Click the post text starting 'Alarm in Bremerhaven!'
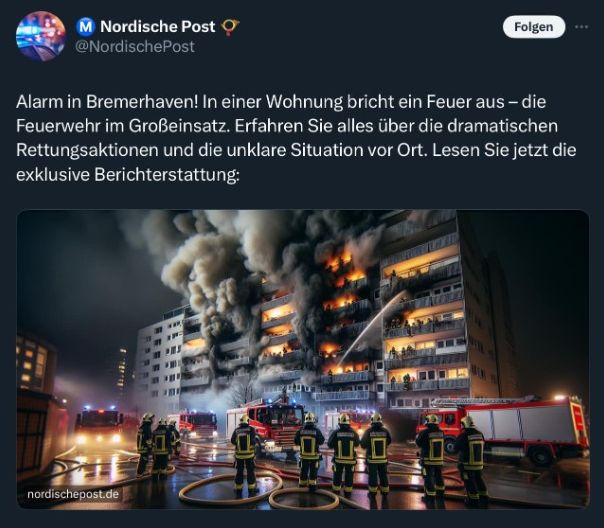 [296, 138]
